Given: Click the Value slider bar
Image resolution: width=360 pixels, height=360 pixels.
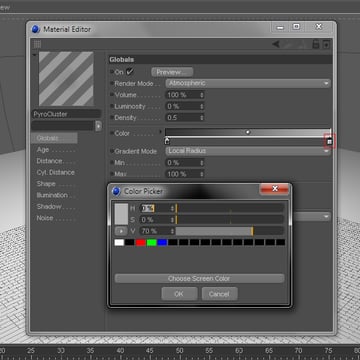Looking at the screenshot, I should pos(230,231).
